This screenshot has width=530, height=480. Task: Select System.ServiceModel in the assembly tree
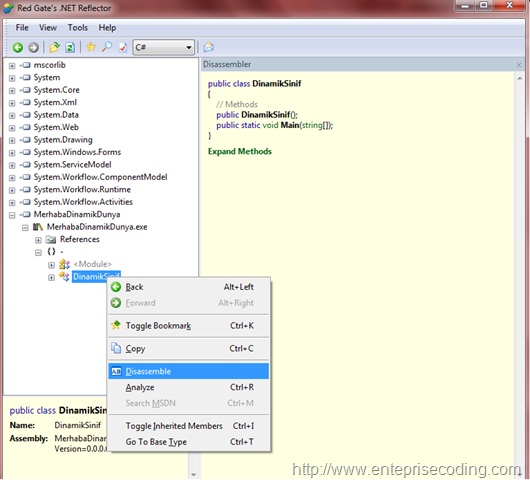(72, 165)
